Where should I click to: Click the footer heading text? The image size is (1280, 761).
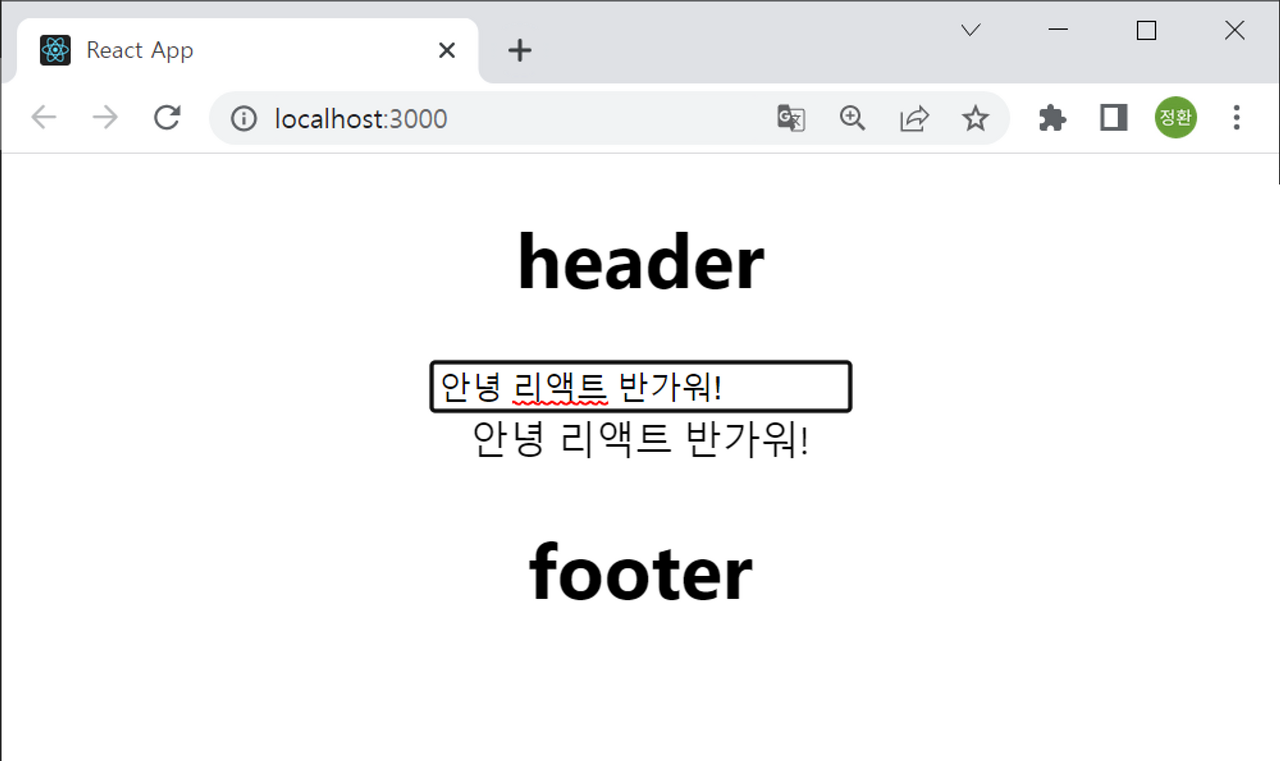[x=641, y=572]
